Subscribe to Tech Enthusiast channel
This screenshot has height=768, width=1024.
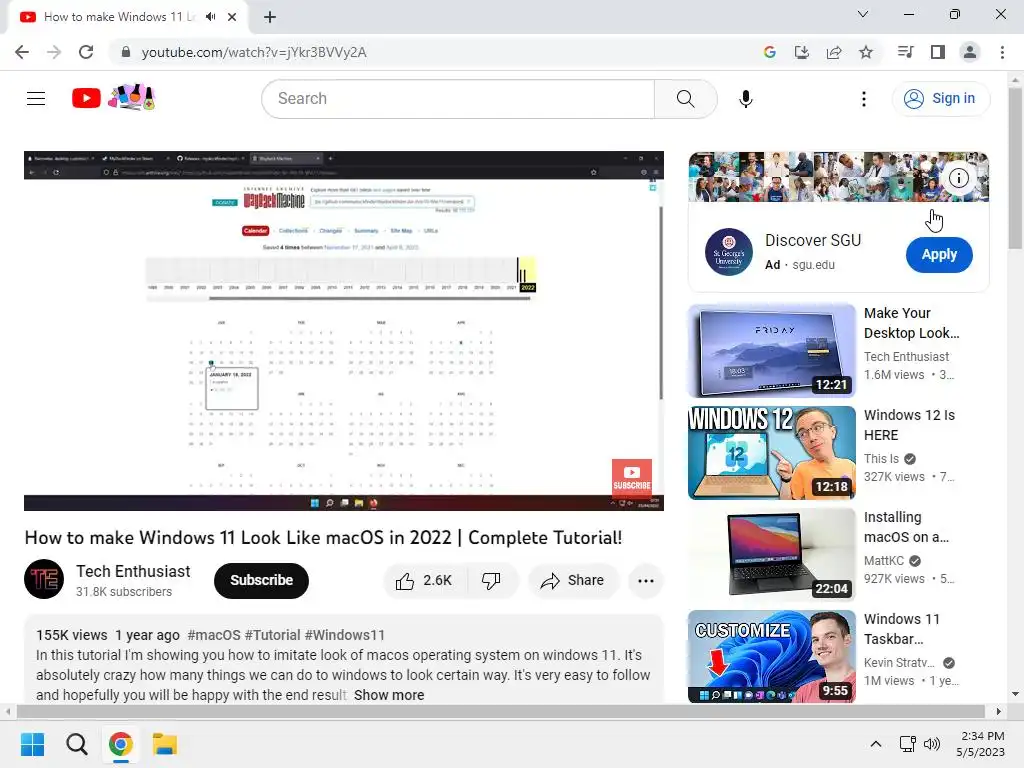pyautogui.click(x=261, y=581)
